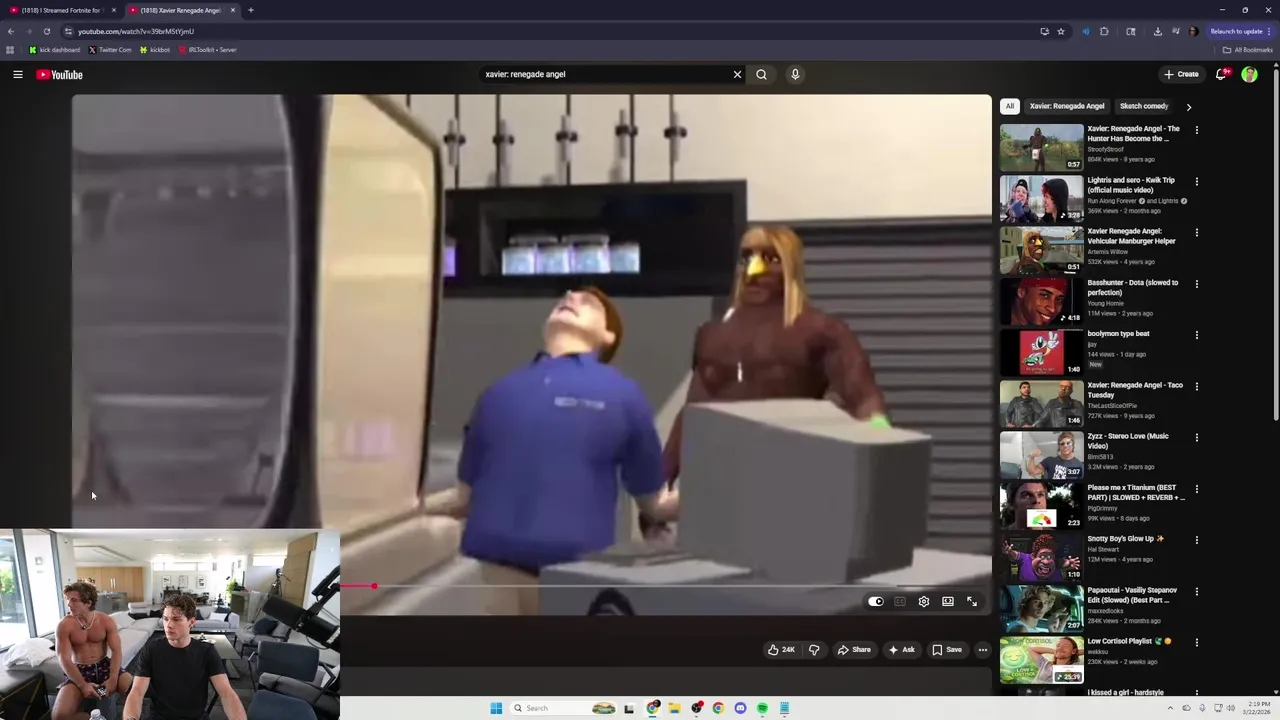Open All Bookmarks folder
The image size is (1280, 720).
(x=1248, y=50)
